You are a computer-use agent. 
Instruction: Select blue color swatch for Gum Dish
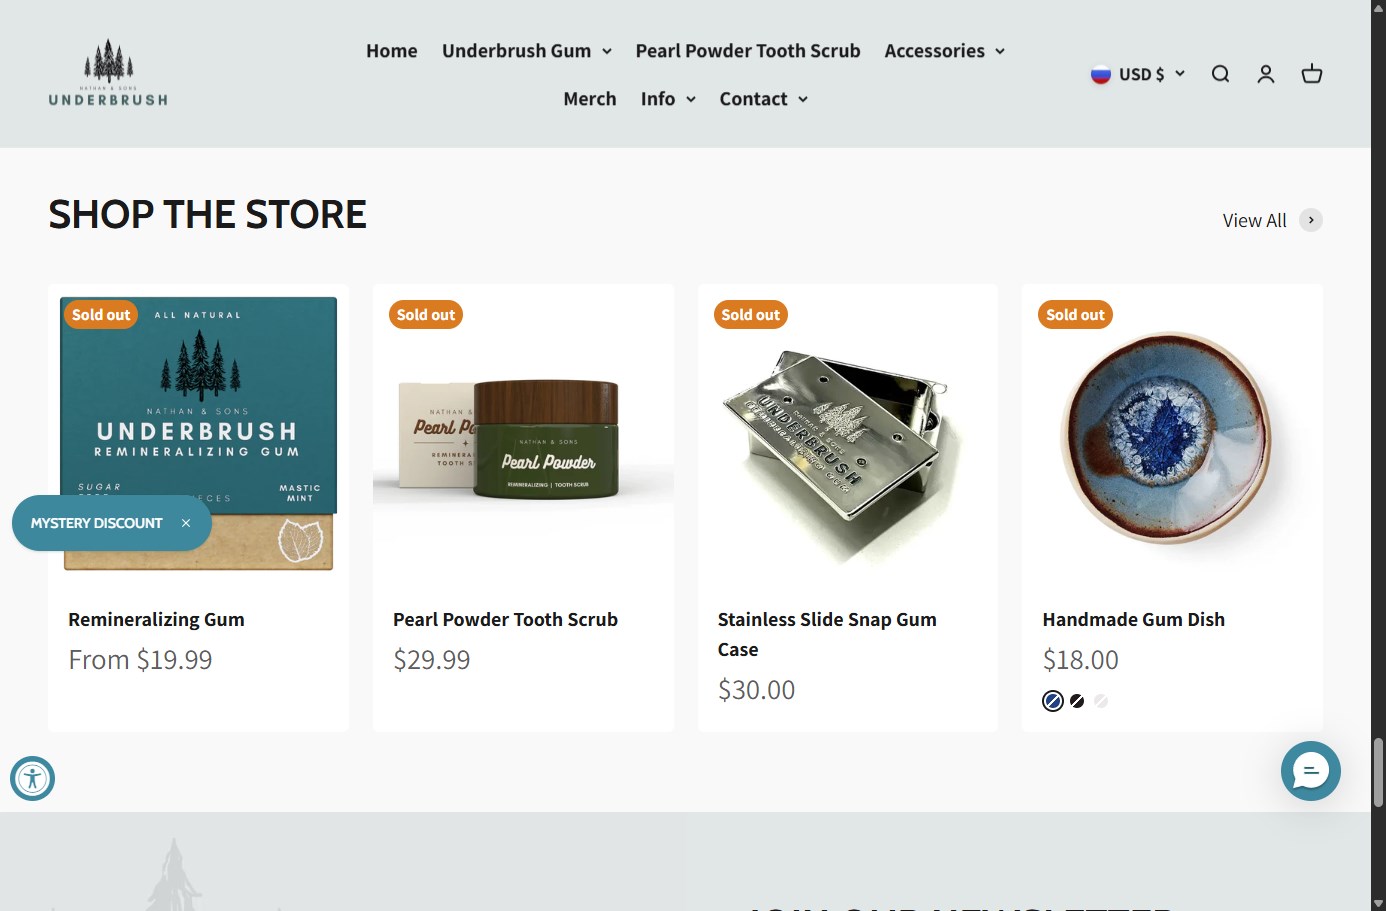pyautogui.click(x=1053, y=701)
